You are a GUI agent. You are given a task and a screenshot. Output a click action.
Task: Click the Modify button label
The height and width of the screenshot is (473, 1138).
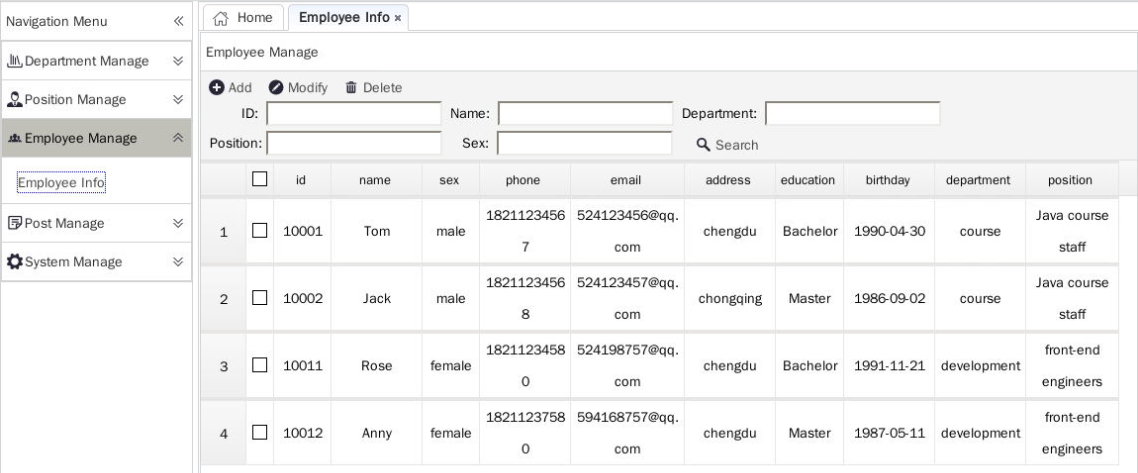308,88
